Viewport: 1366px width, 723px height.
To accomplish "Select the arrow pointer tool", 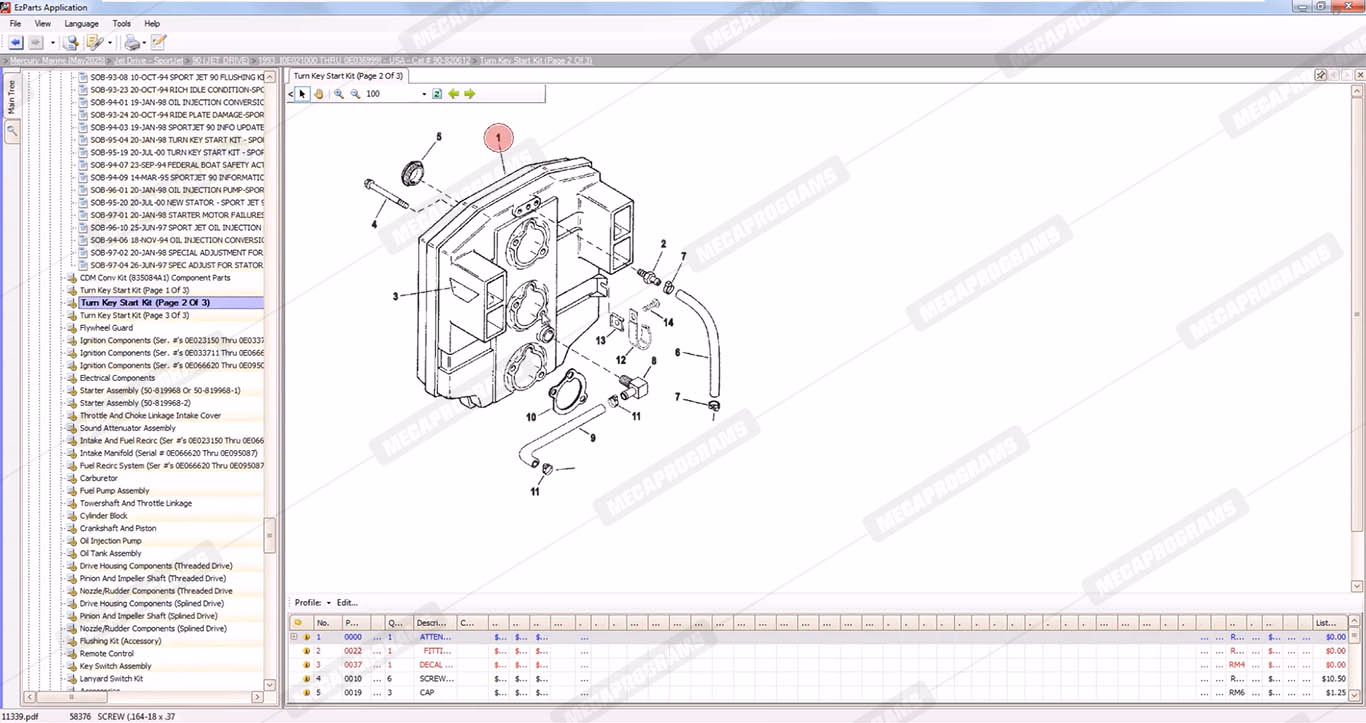I will (x=303, y=94).
